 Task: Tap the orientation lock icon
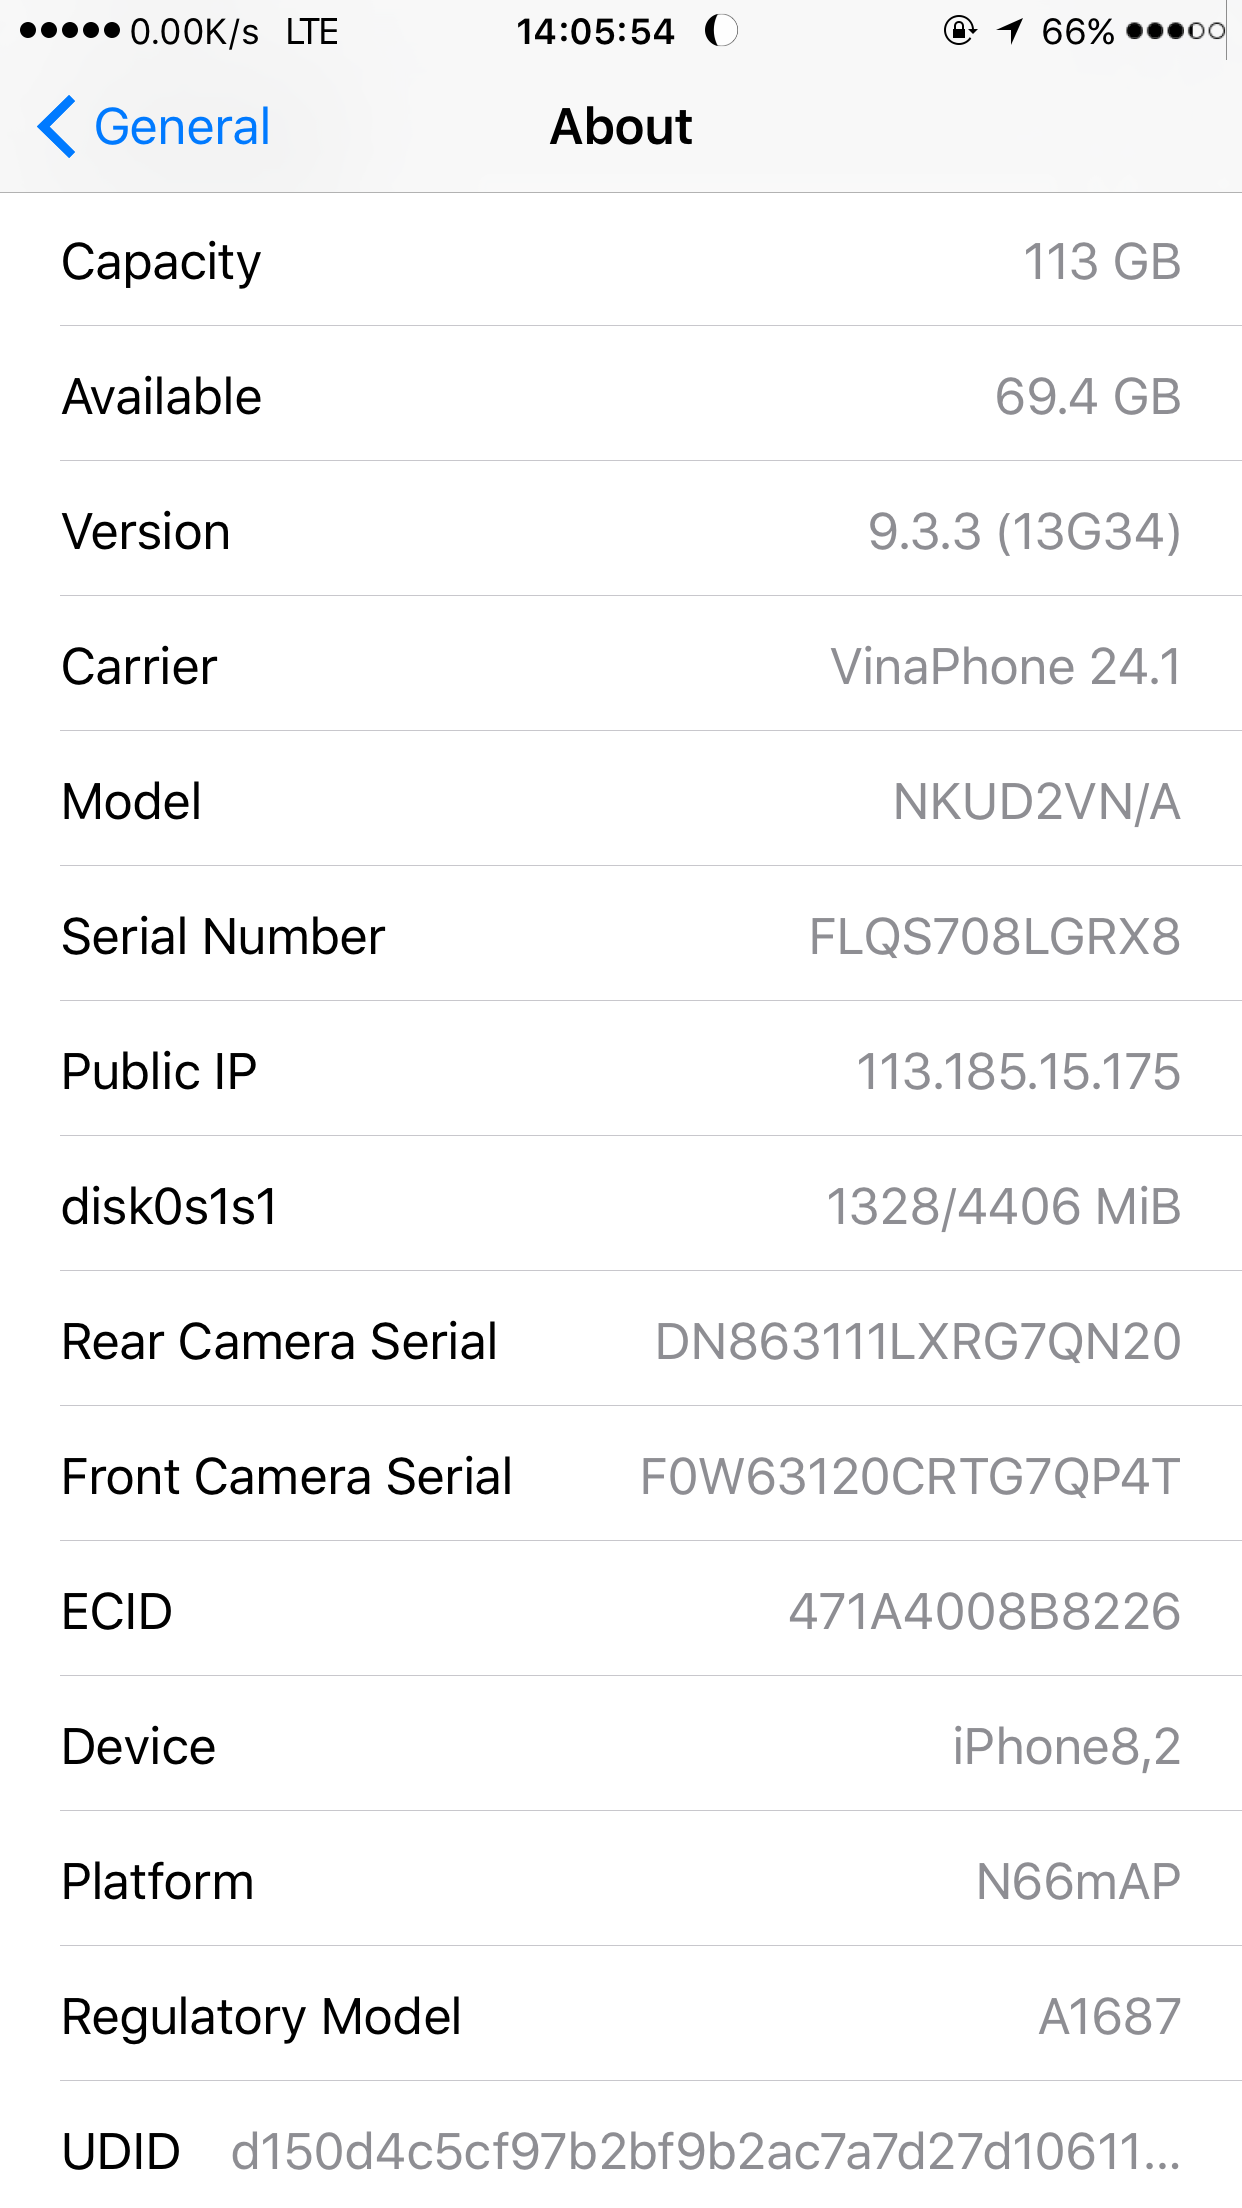coord(960,31)
